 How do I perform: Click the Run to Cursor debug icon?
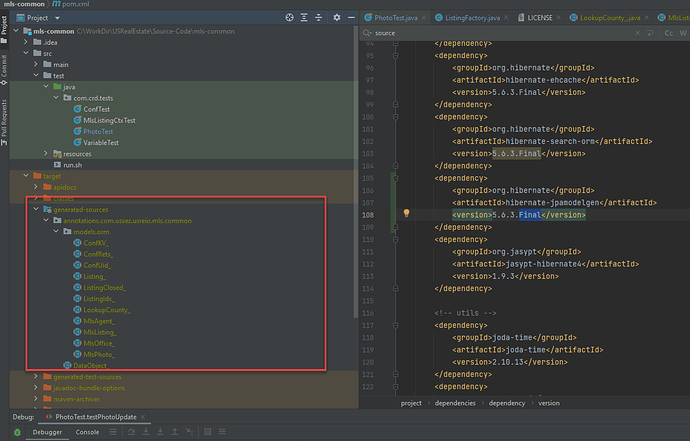(189, 432)
